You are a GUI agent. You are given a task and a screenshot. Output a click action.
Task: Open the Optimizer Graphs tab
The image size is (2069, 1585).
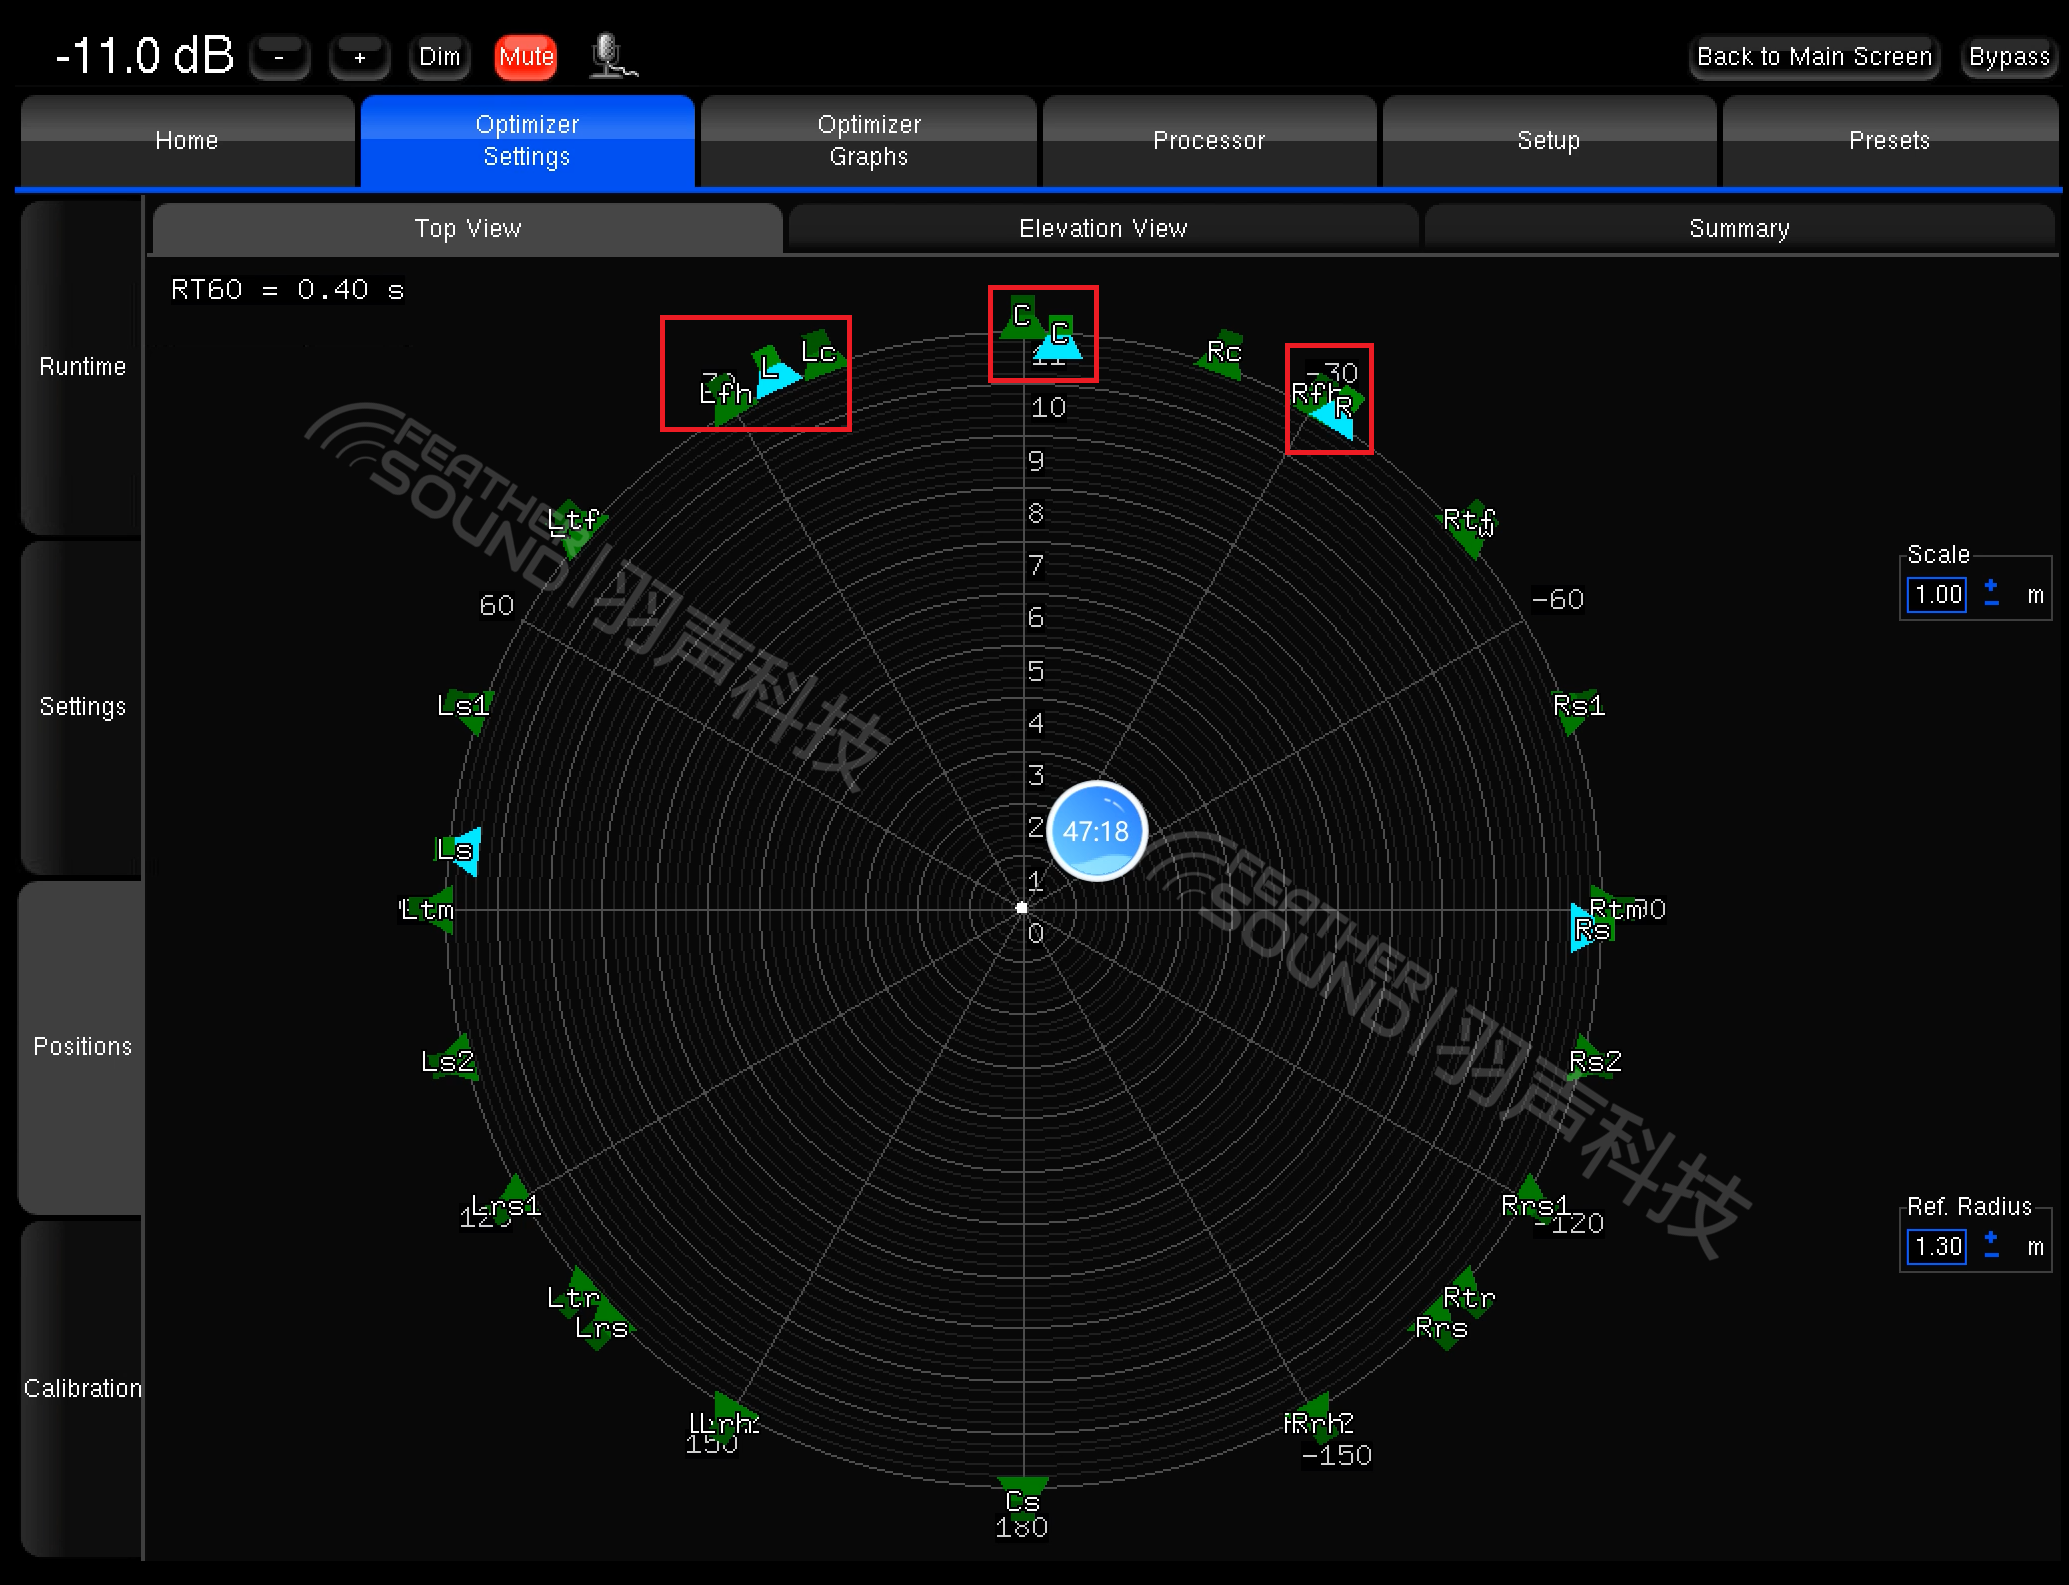click(x=868, y=141)
